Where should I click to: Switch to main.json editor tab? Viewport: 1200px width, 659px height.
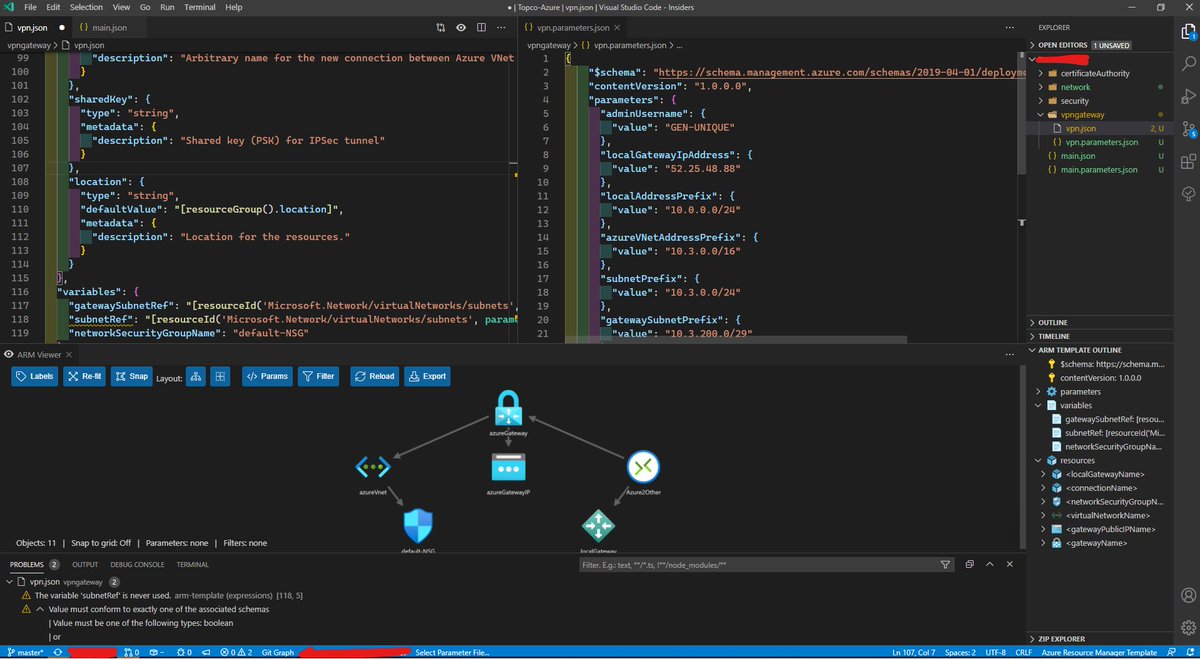pos(108,26)
